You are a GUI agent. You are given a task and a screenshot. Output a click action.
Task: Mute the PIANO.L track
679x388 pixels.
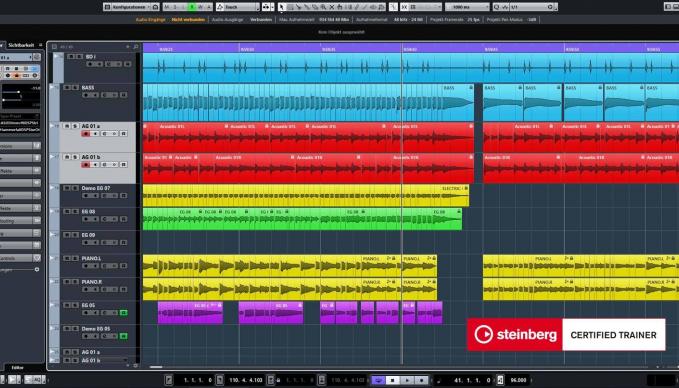coord(67,259)
